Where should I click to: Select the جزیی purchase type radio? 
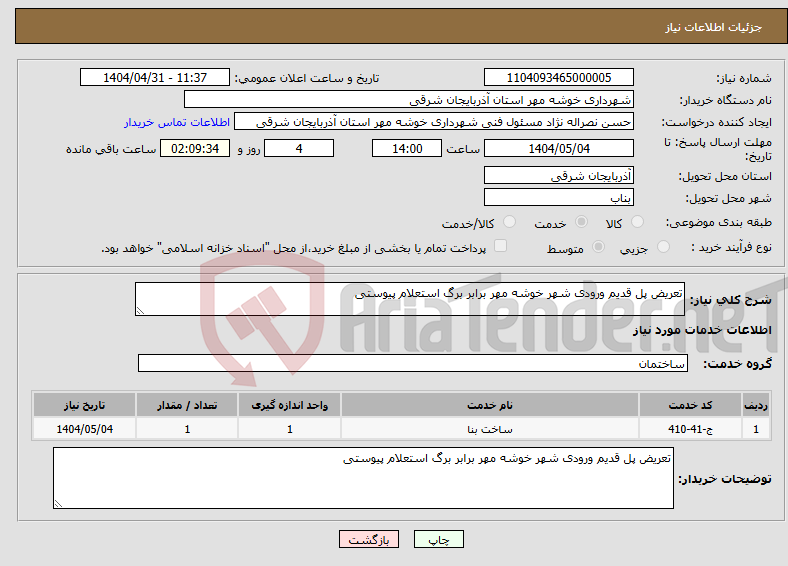pyautogui.click(x=663, y=246)
